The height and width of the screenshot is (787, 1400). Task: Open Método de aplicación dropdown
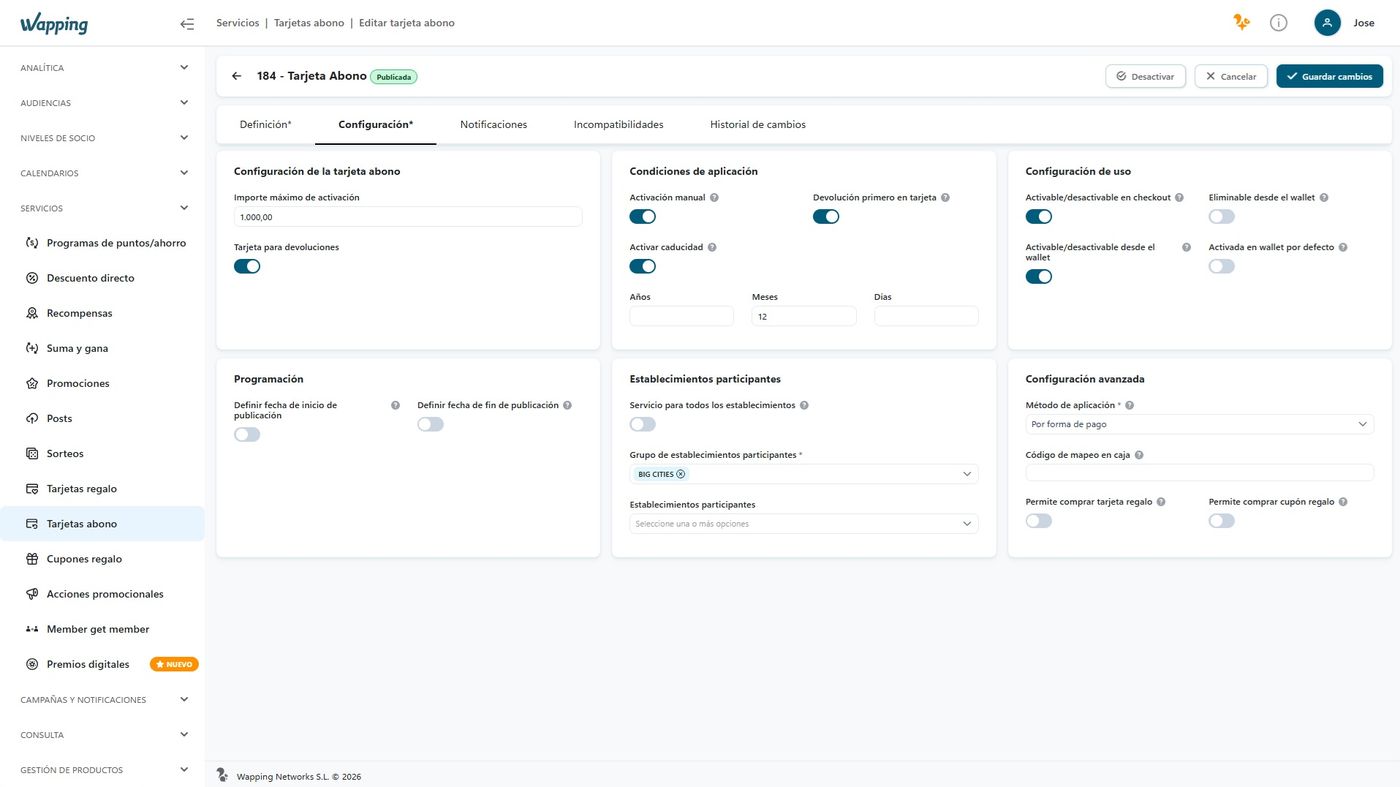click(1200, 424)
